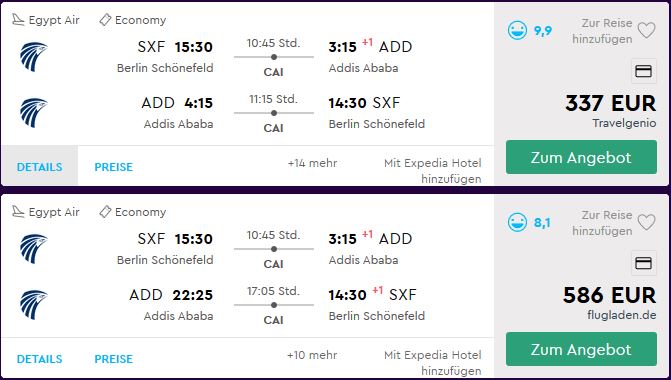Click credit card icon above 586 EUR
The height and width of the screenshot is (380, 671).
click(x=644, y=263)
